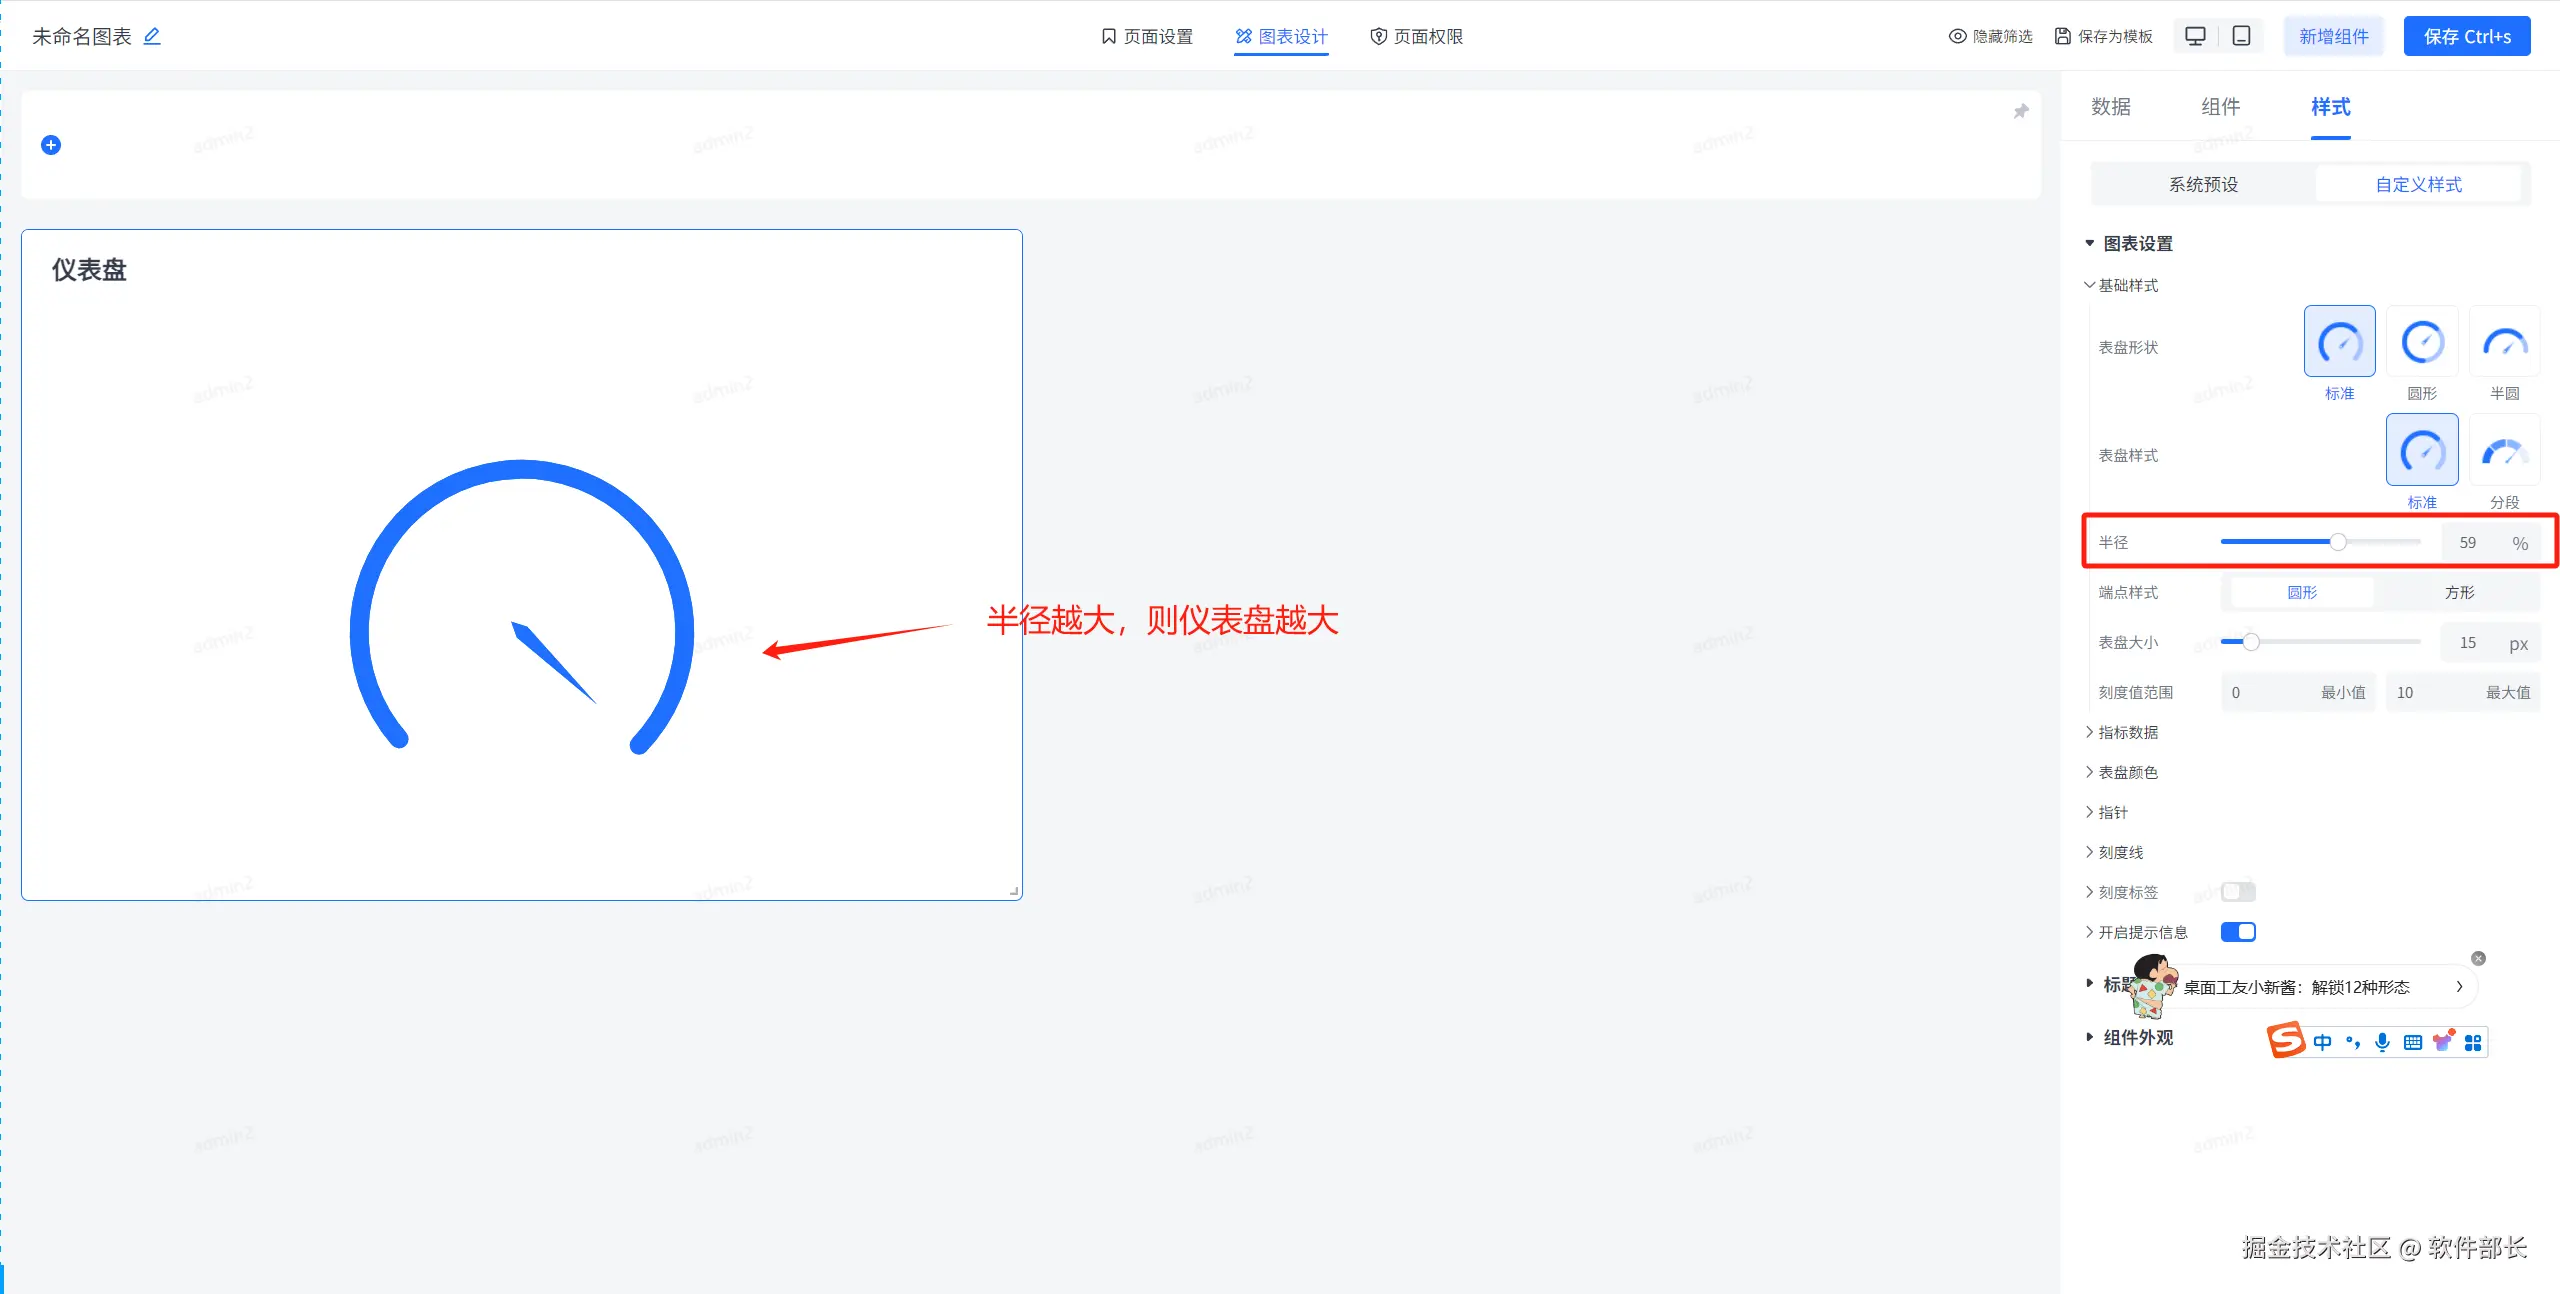
Task: Select the 圆形 gauge shape icon
Action: (2422, 342)
